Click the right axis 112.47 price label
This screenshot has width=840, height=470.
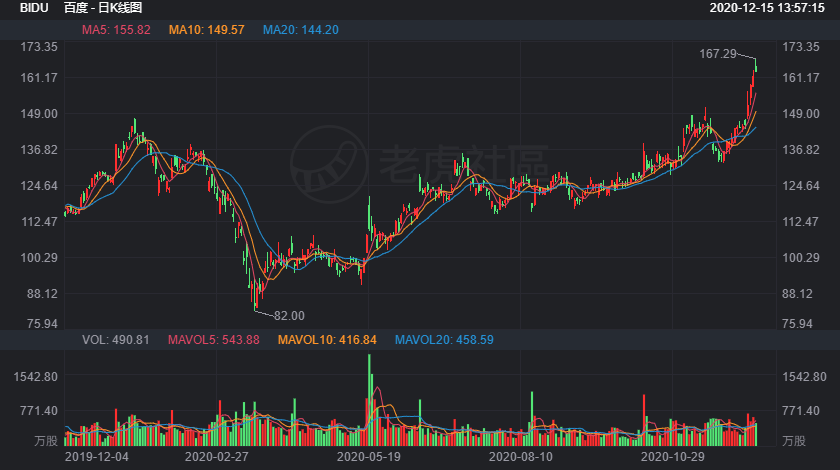pos(801,222)
